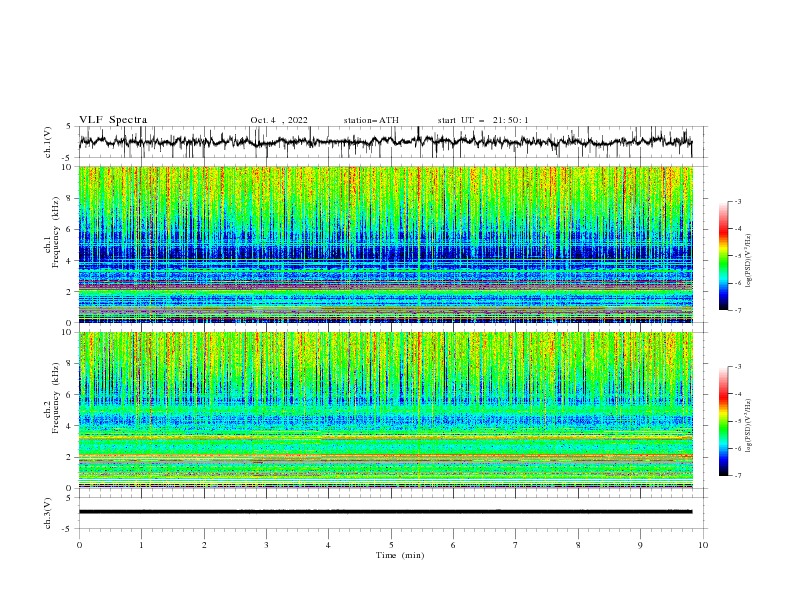Click the ch.3 flat voltage trace
This screenshot has width=792, height=612.
[x=385, y=512]
